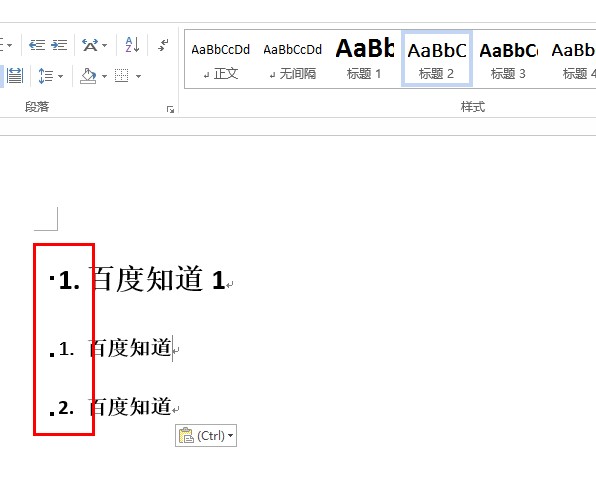
Task: Select the 标题 2 heading style
Action: click(x=437, y=59)
